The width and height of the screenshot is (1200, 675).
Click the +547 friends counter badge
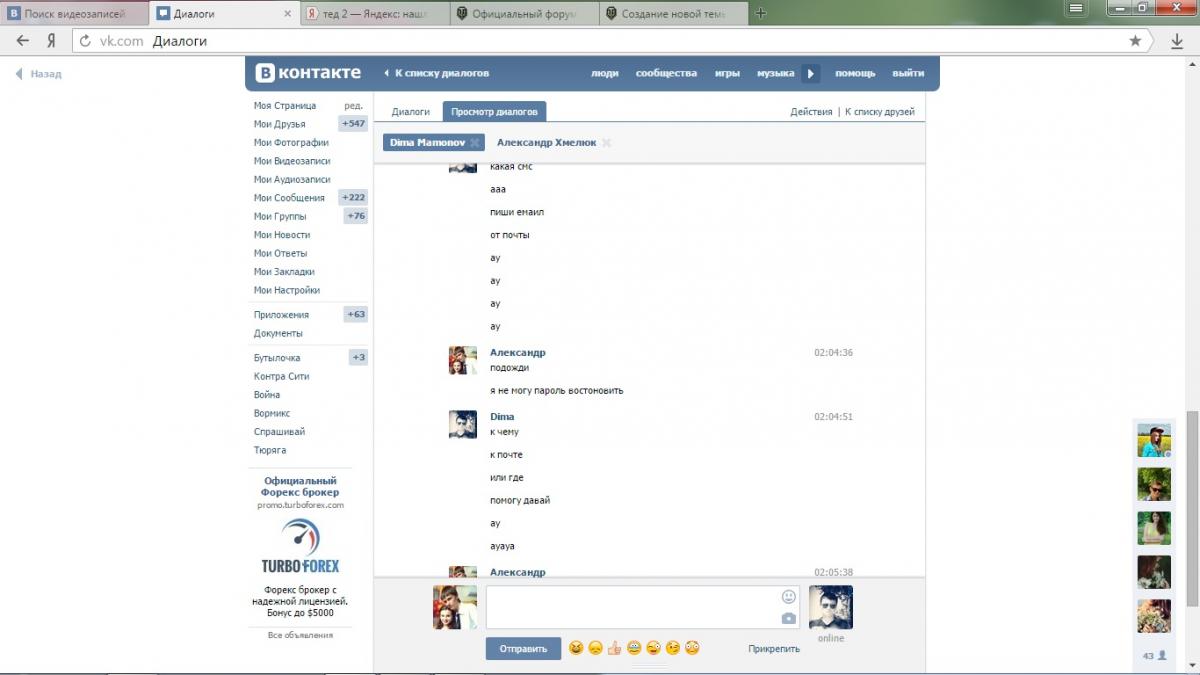point(353,124)
